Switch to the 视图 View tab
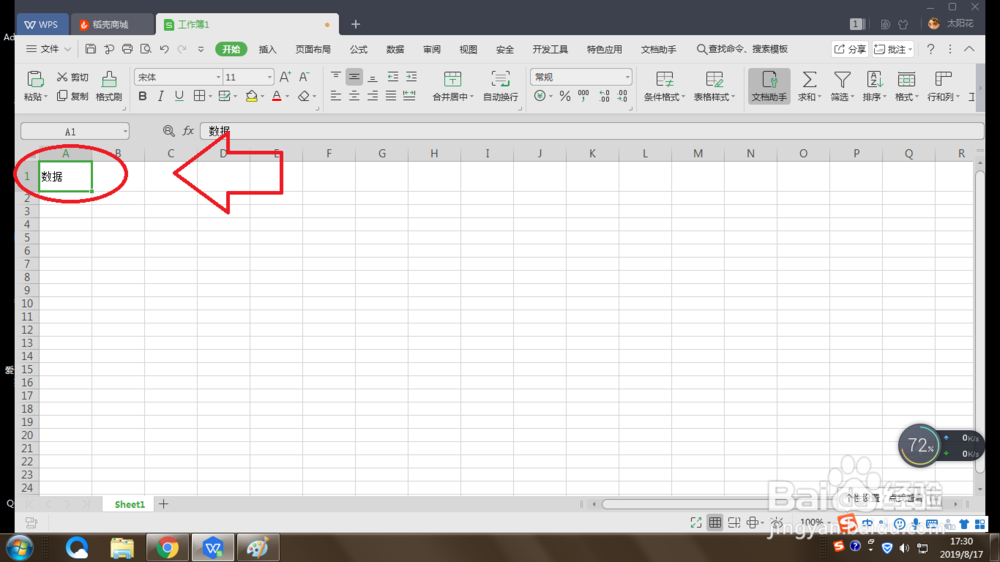This screenshot has width=1000, height=562. 469,49
